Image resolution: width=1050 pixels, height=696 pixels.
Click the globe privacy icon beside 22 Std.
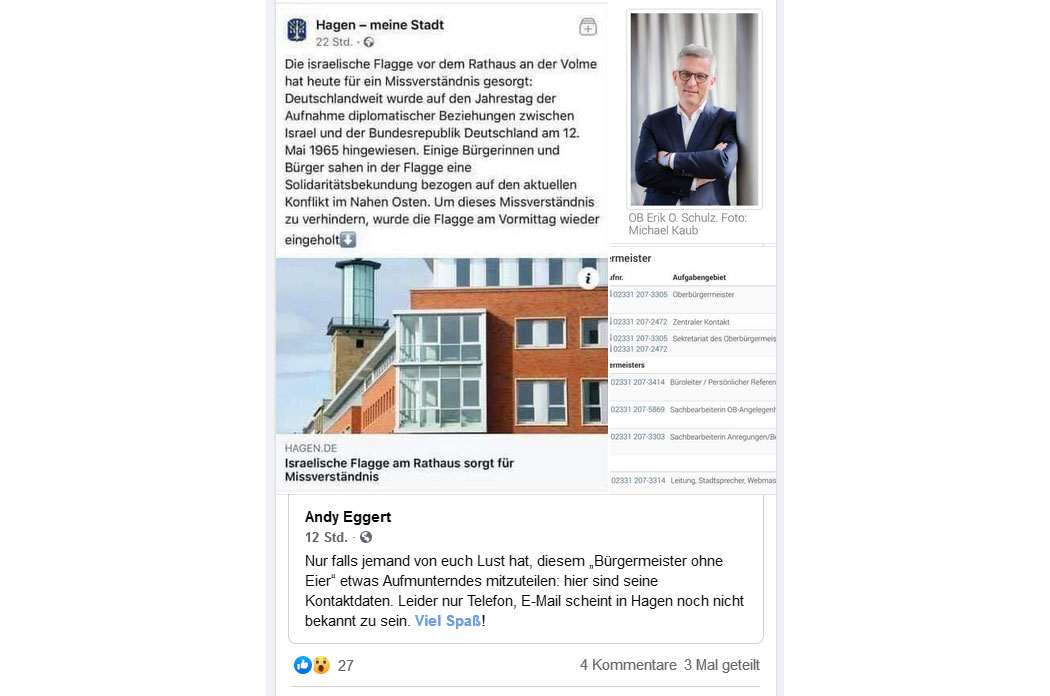pos(369,42)
